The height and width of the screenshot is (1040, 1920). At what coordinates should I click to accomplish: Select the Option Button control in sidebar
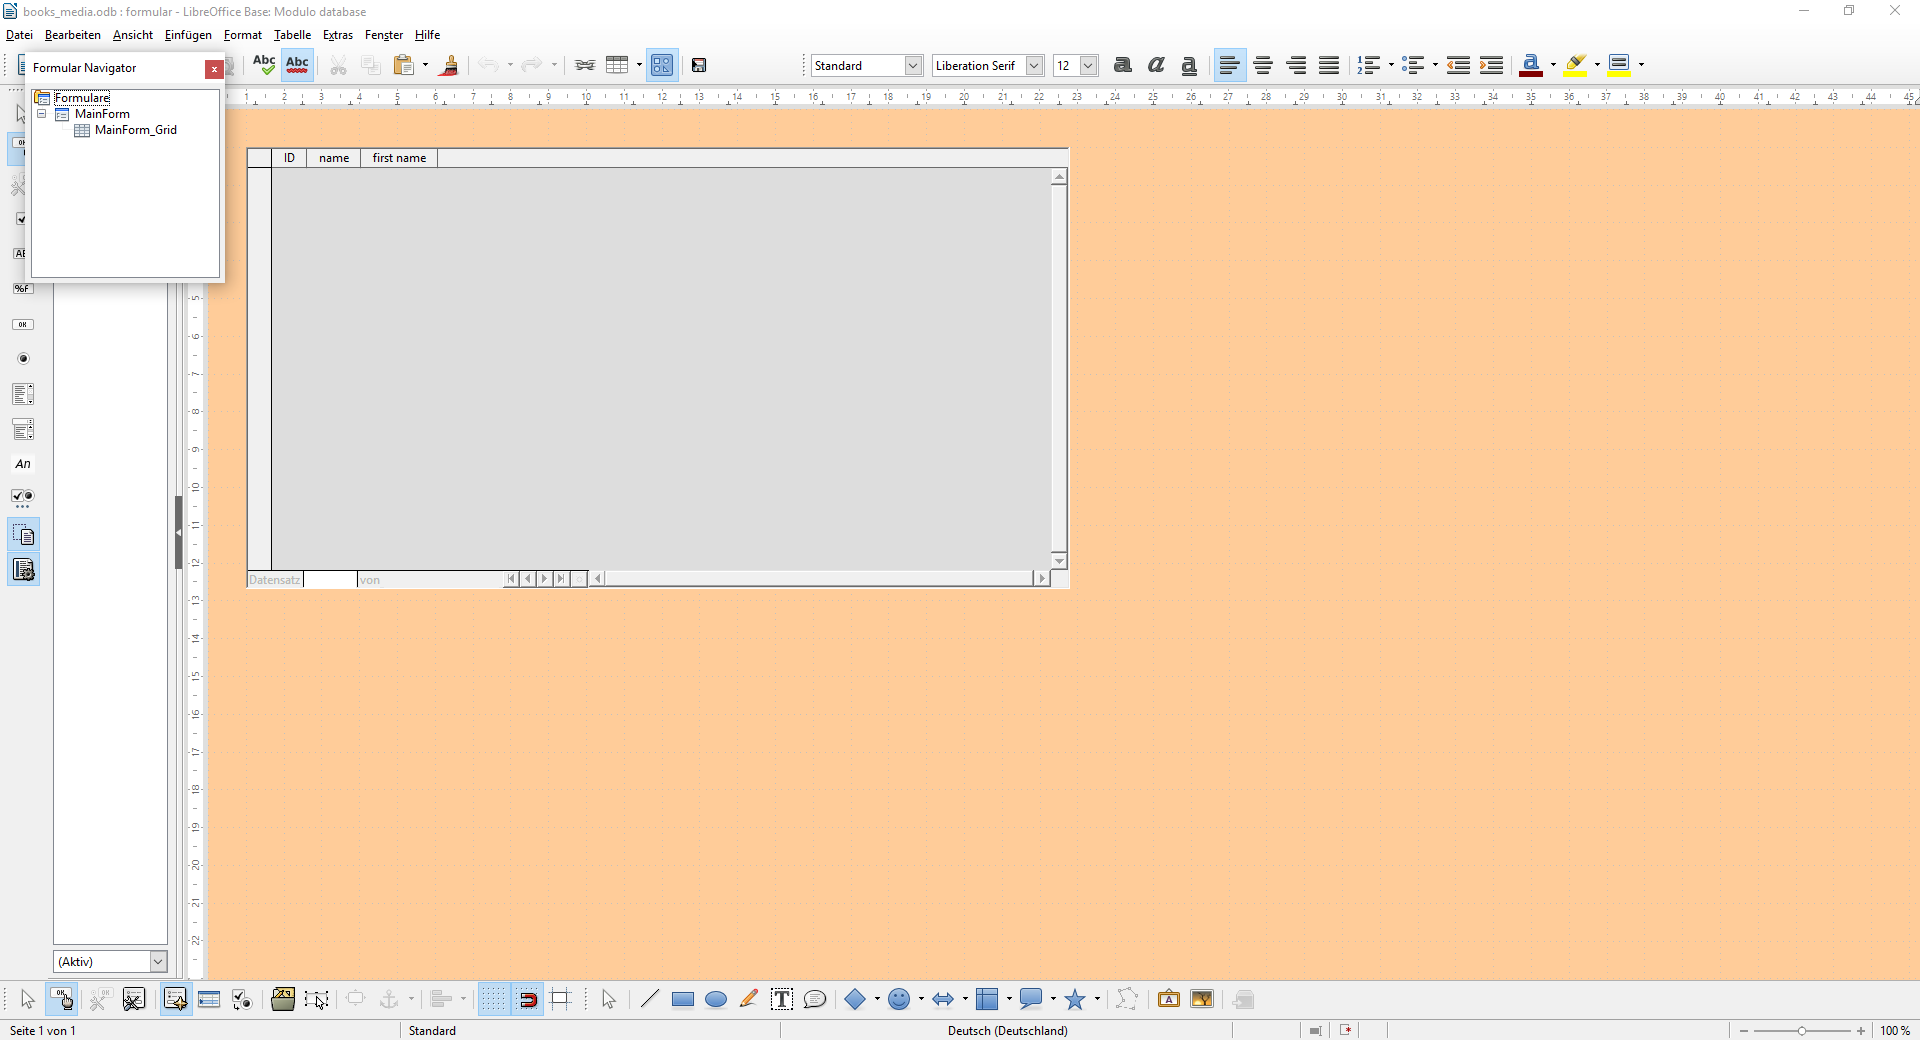(23, 358)
